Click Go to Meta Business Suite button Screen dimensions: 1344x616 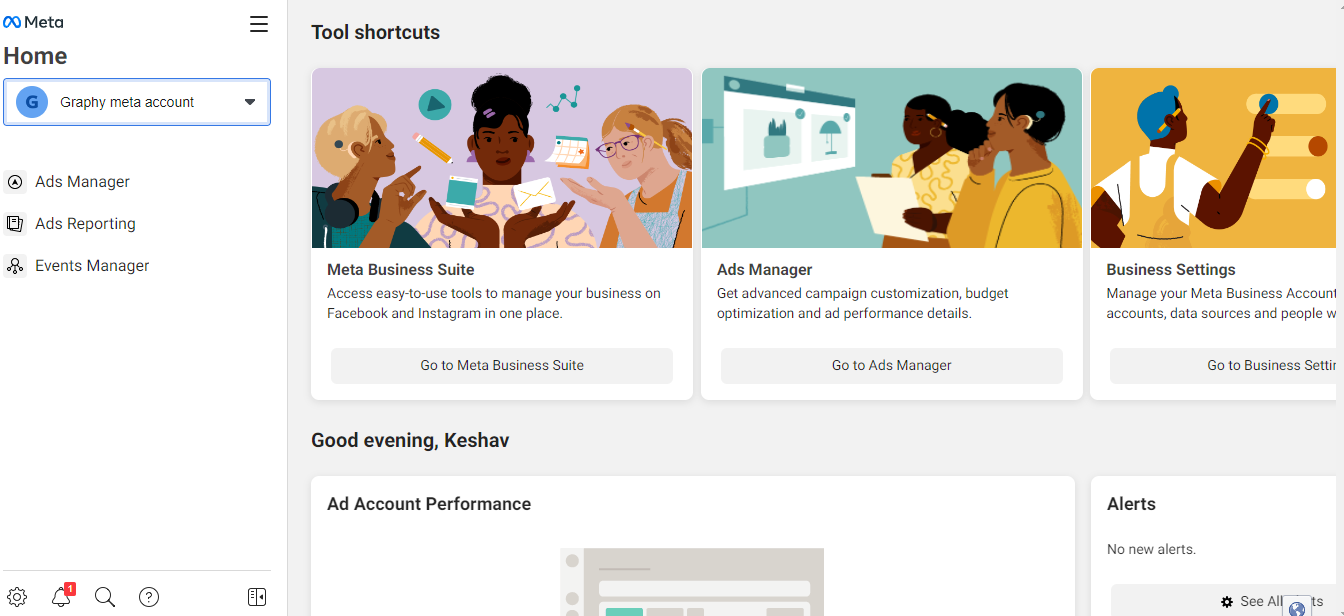point(502,366)
